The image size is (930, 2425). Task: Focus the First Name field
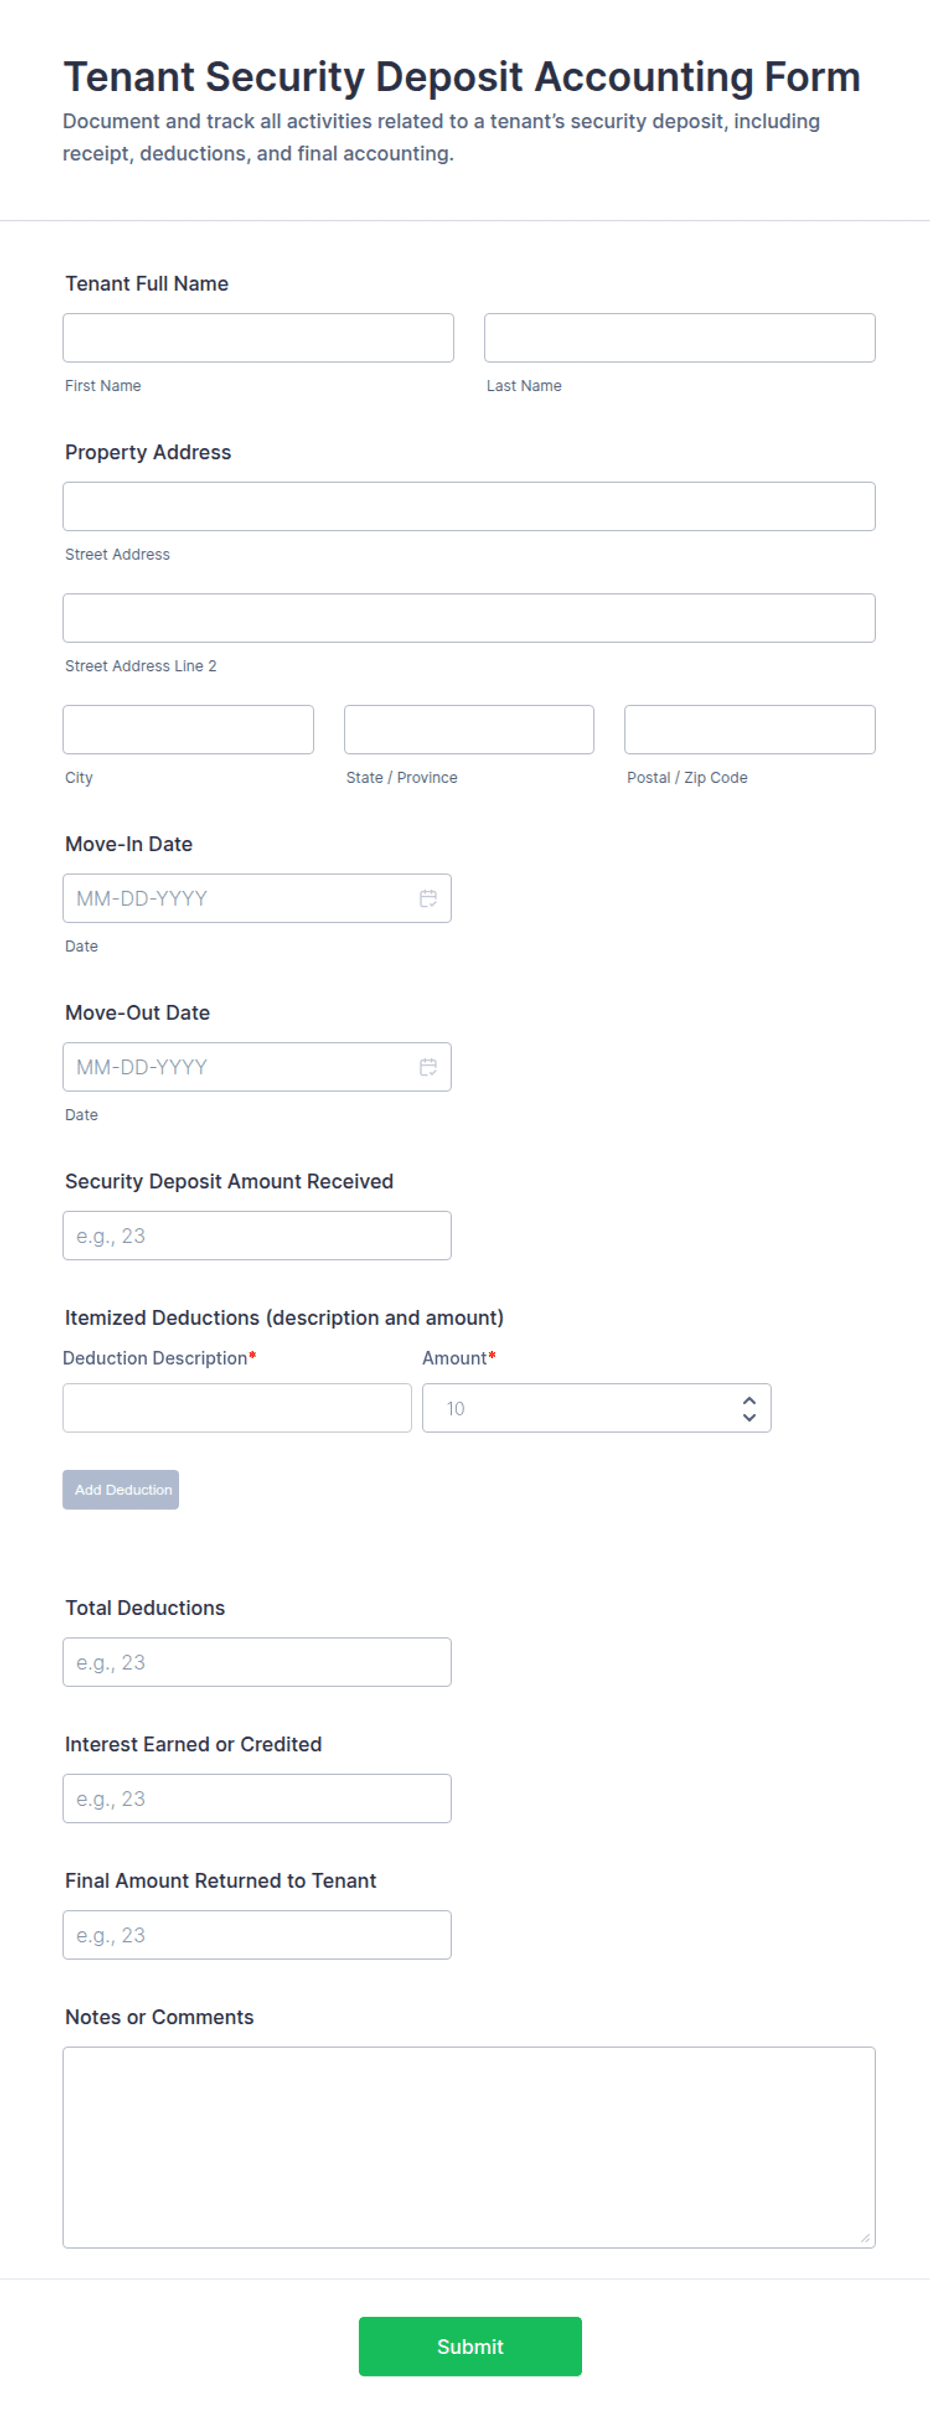258,338
